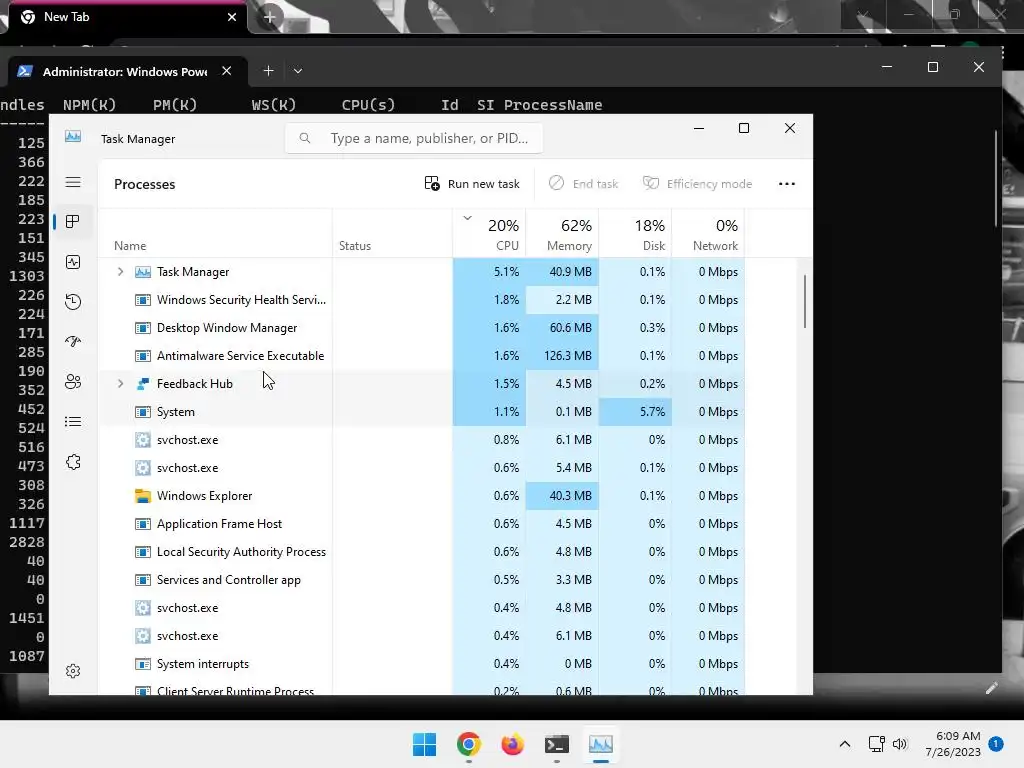Open Task Manager Settings gear
This screenshot has width=1024, height=768.
coord(73,671)
